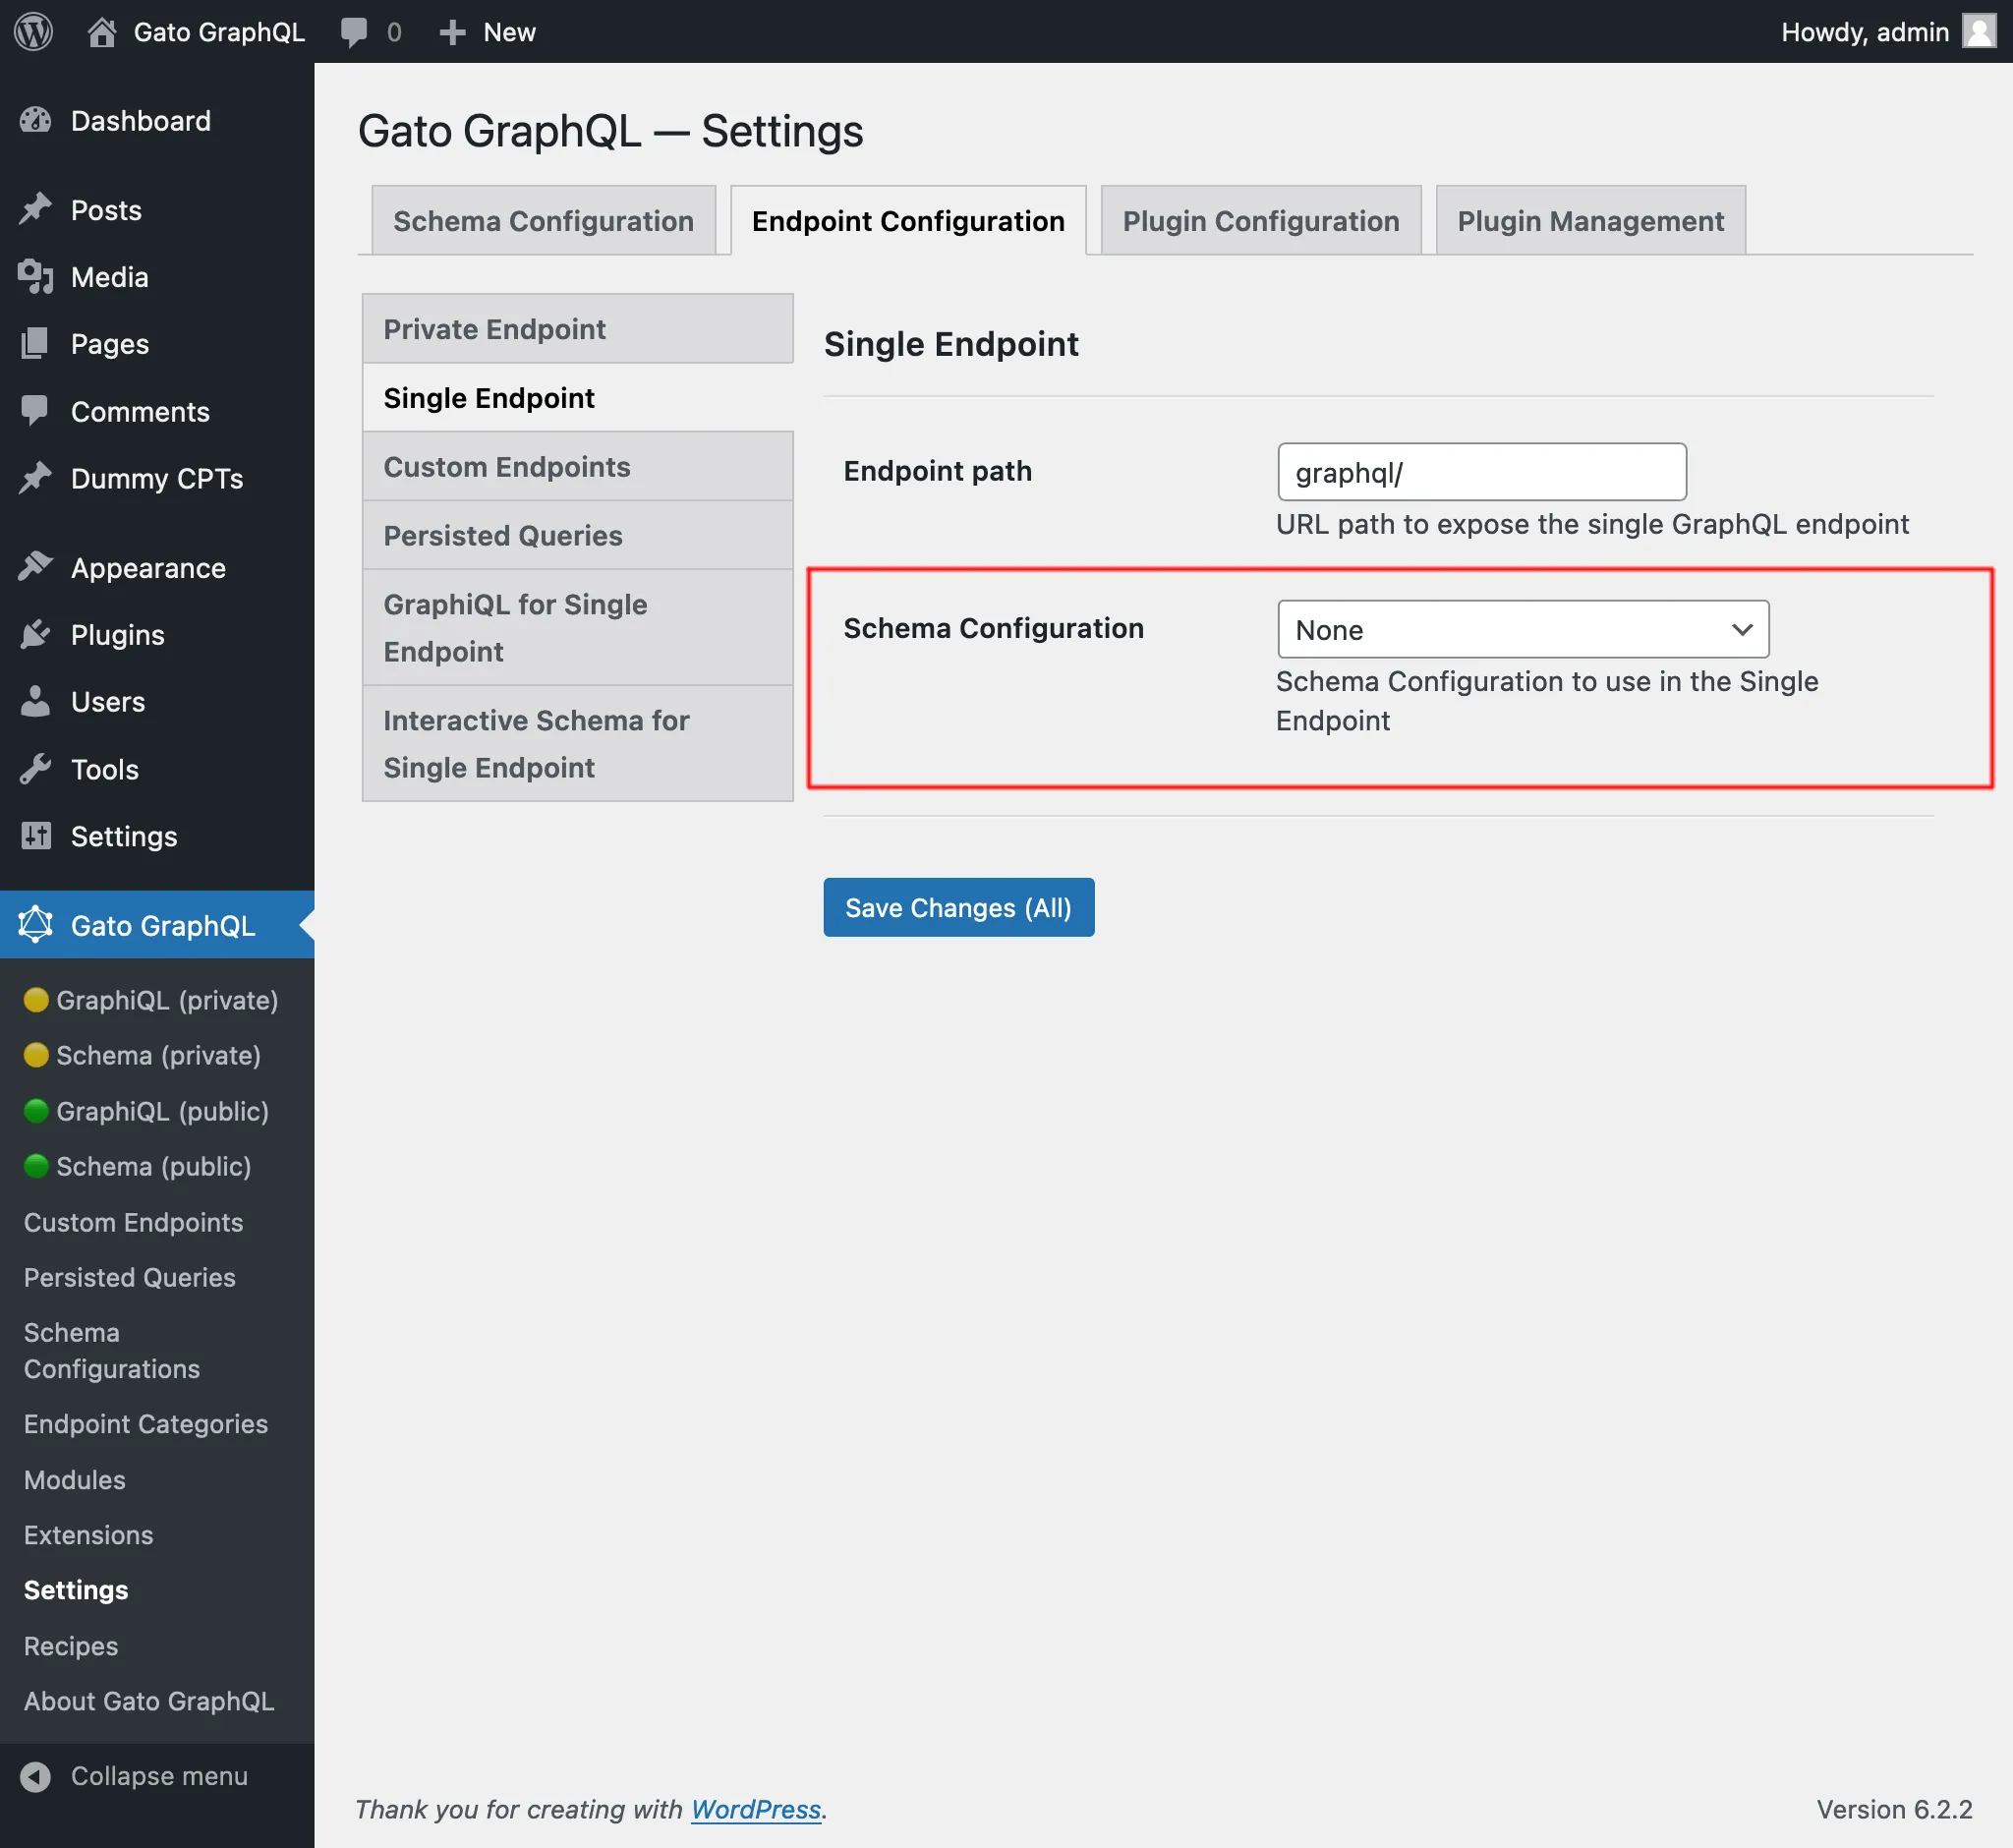The height and width of the screenshot is (1848, 2013).
Task: Open the Schema Configuration dropdown showing None
Action: click(1523, 629)
